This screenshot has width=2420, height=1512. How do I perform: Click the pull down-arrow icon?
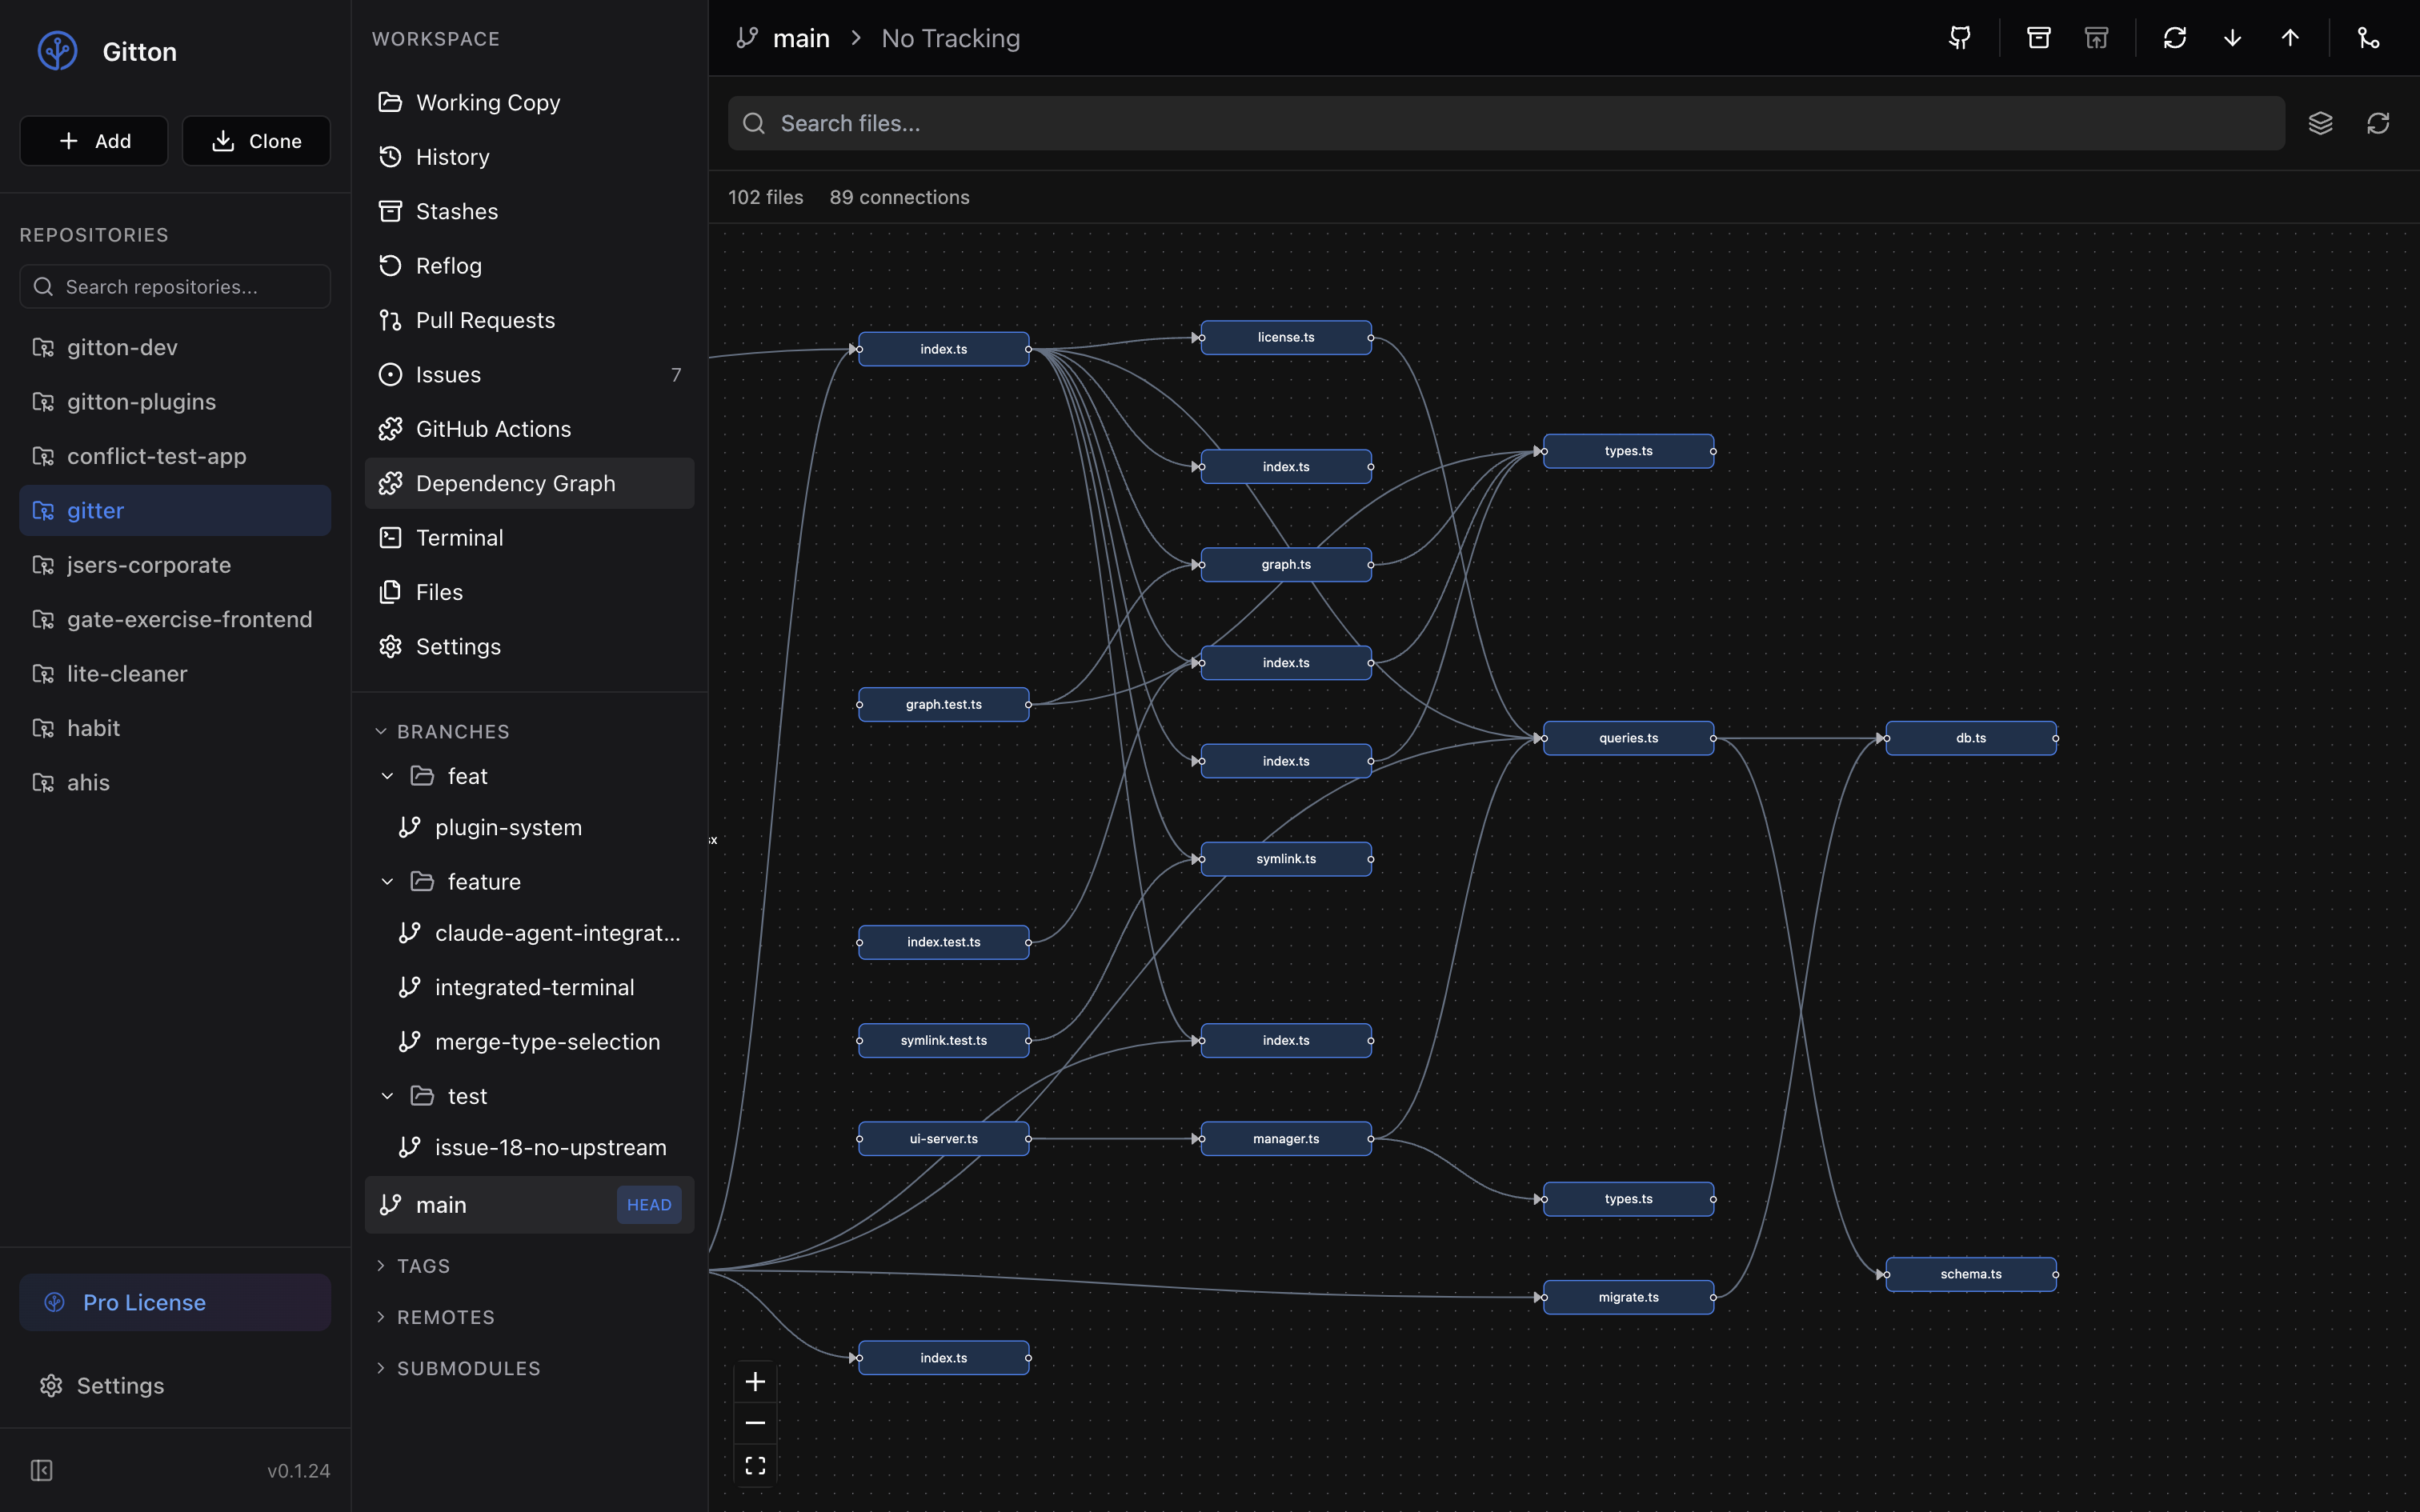2232,38
